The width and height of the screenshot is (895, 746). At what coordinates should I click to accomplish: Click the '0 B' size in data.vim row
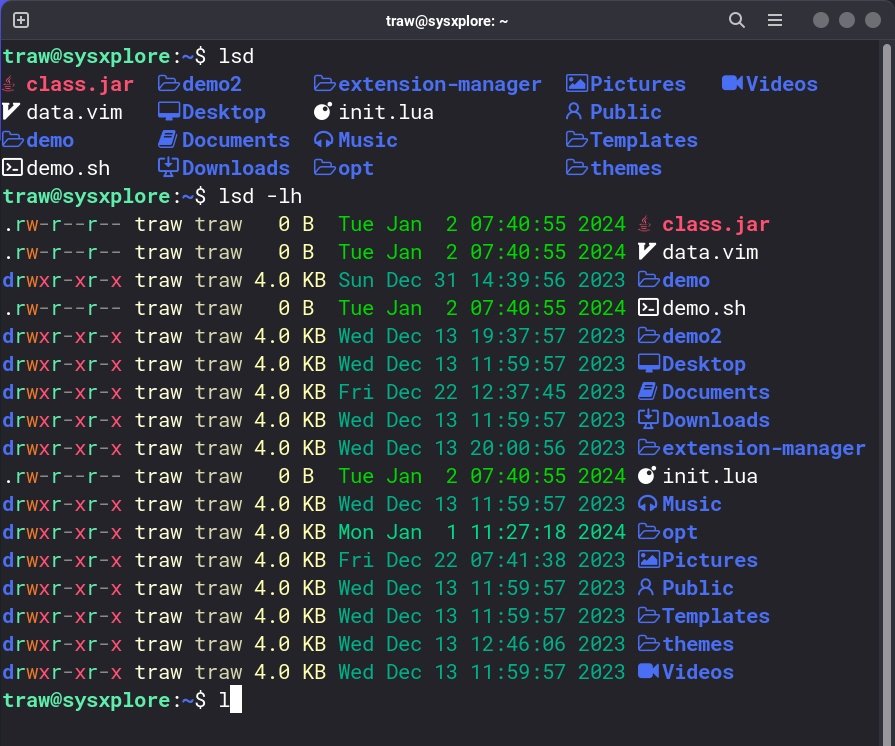point(296,252)
